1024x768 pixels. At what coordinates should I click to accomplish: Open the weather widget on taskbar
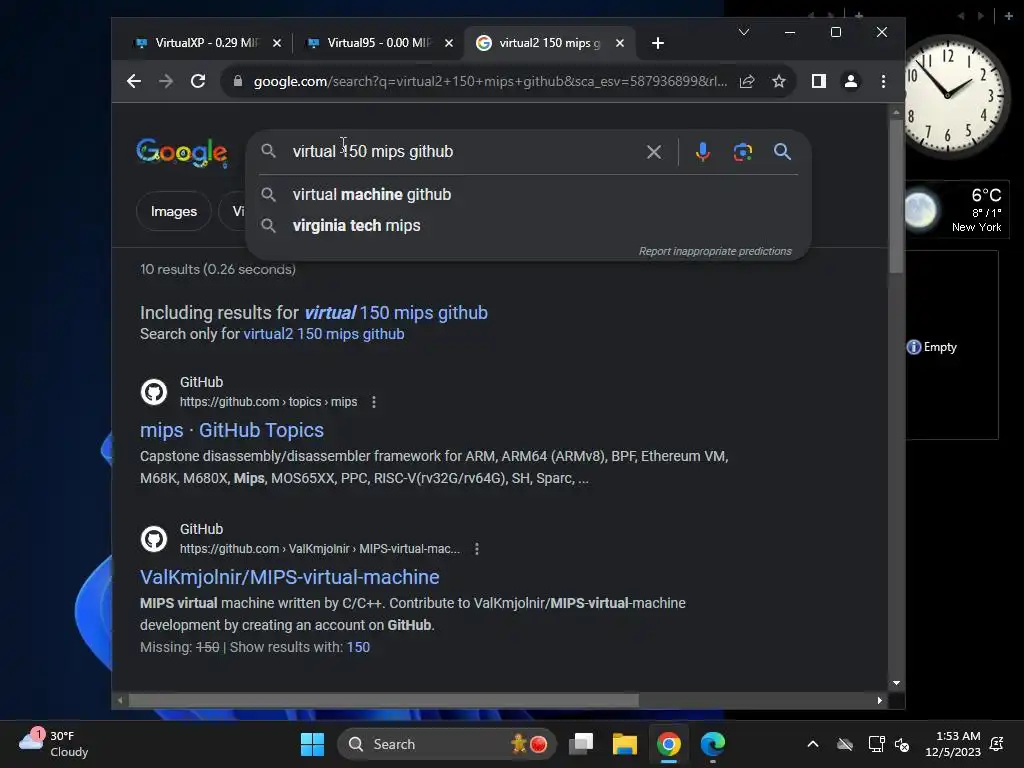pyautogui.click(x=54, y=744)
